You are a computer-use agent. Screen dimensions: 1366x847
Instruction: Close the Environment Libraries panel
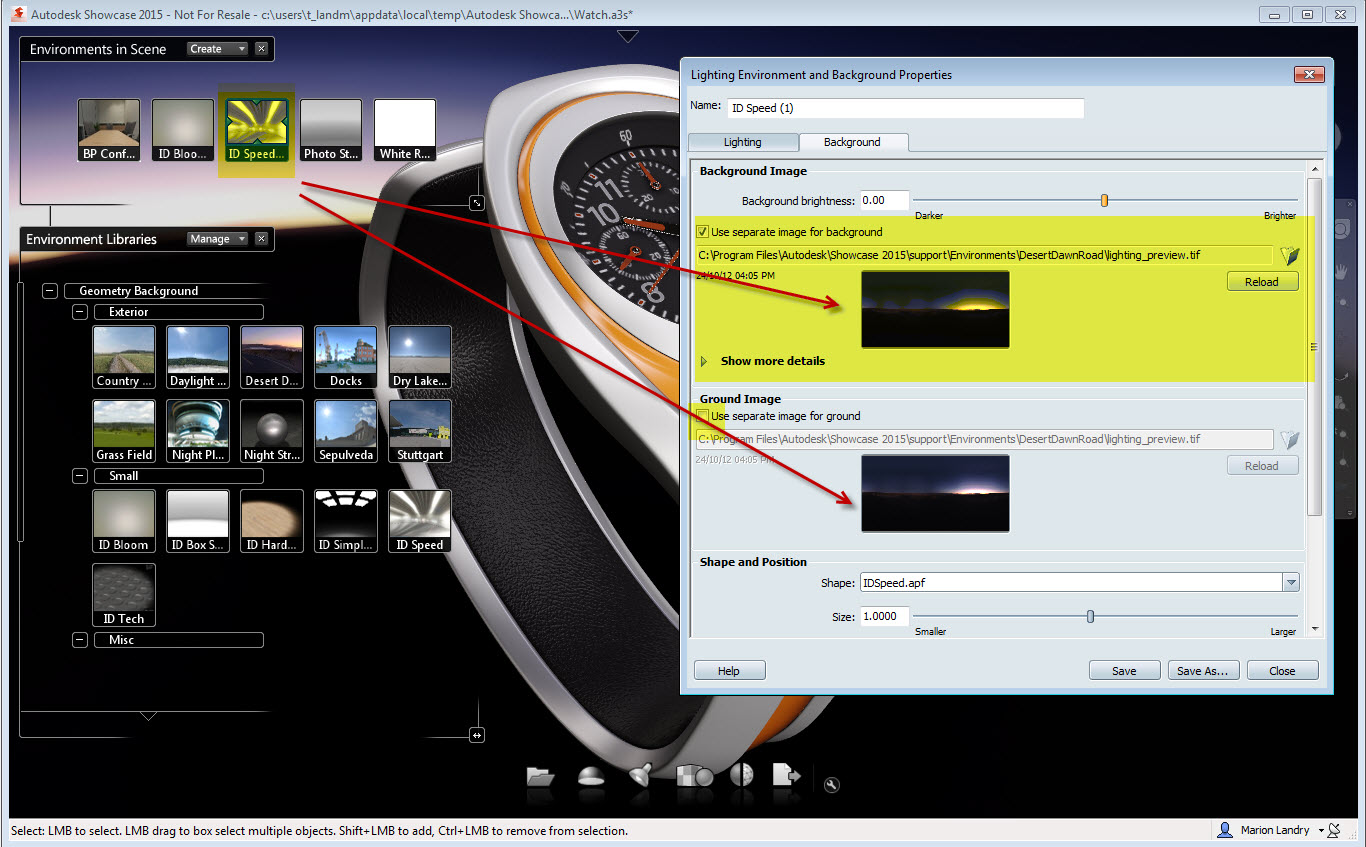click(x=261, y=239)
